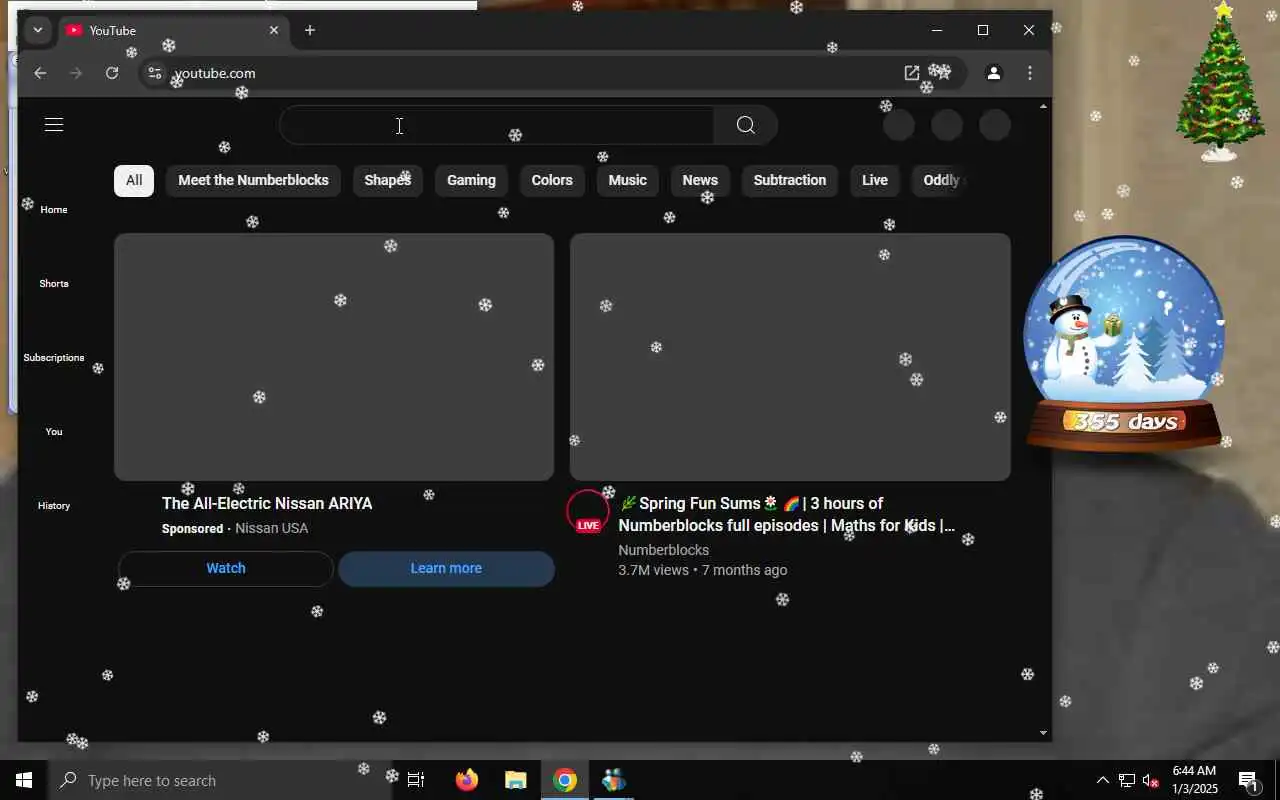The width and height of the screenshot is (1280, 800).
Task: Open the Chrome profile icon
Action: (x=994, y=73)
